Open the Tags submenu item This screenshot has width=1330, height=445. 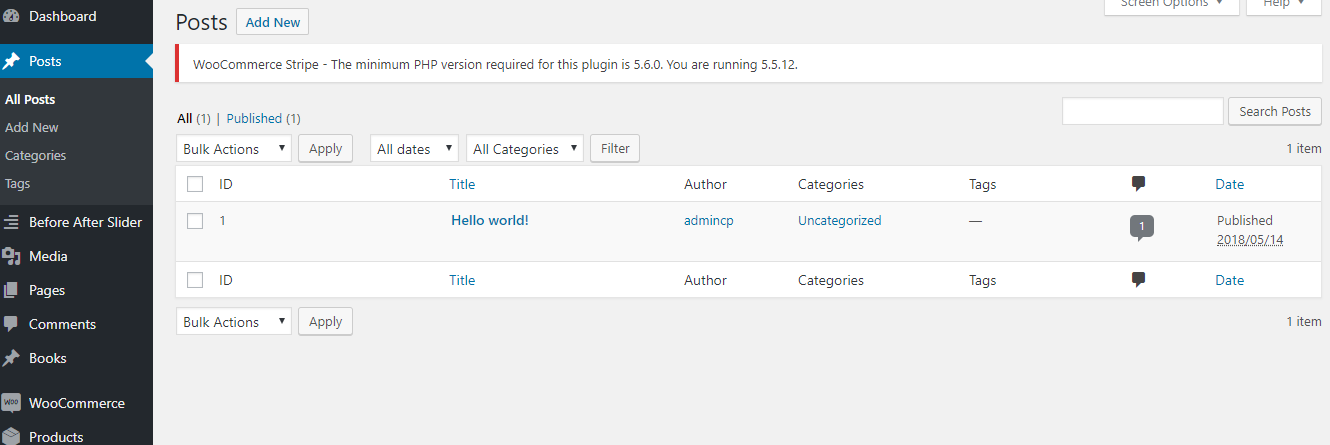(17, 184)
